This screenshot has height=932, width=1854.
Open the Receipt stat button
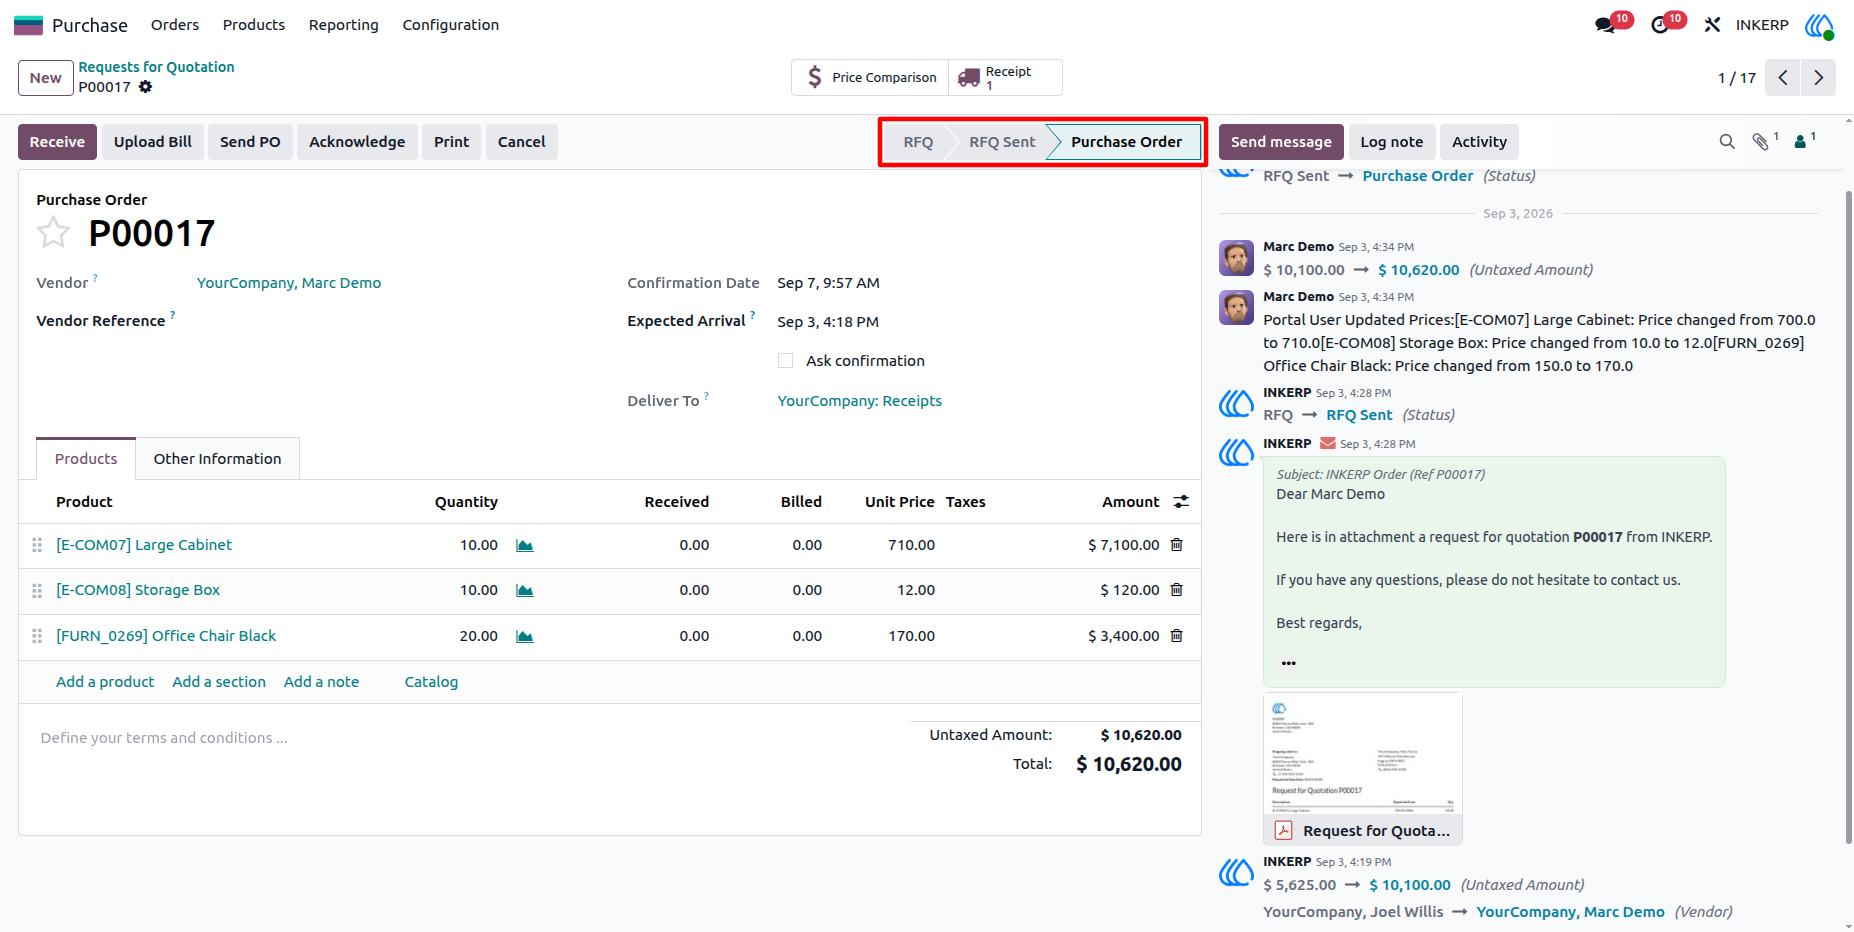(x=1005, y=78)
